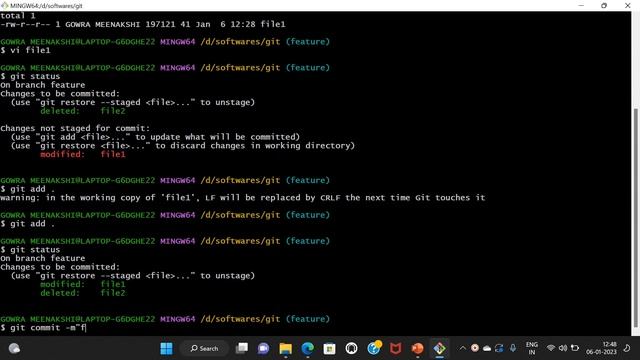Click the LF CRLF warning line
The width and height of the screenshot is (640, 360).
242,198
